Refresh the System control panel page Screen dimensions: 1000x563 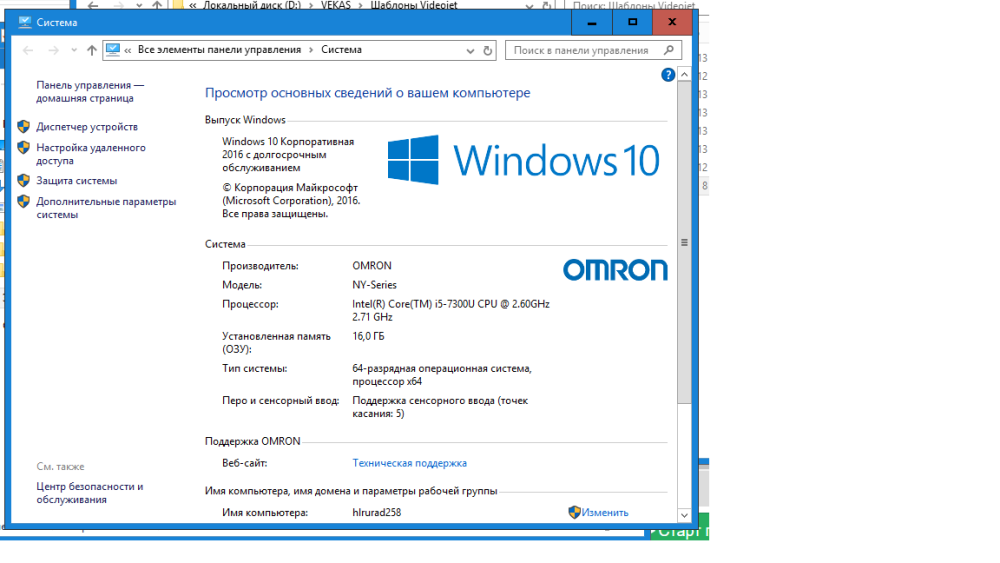(488, 50)
